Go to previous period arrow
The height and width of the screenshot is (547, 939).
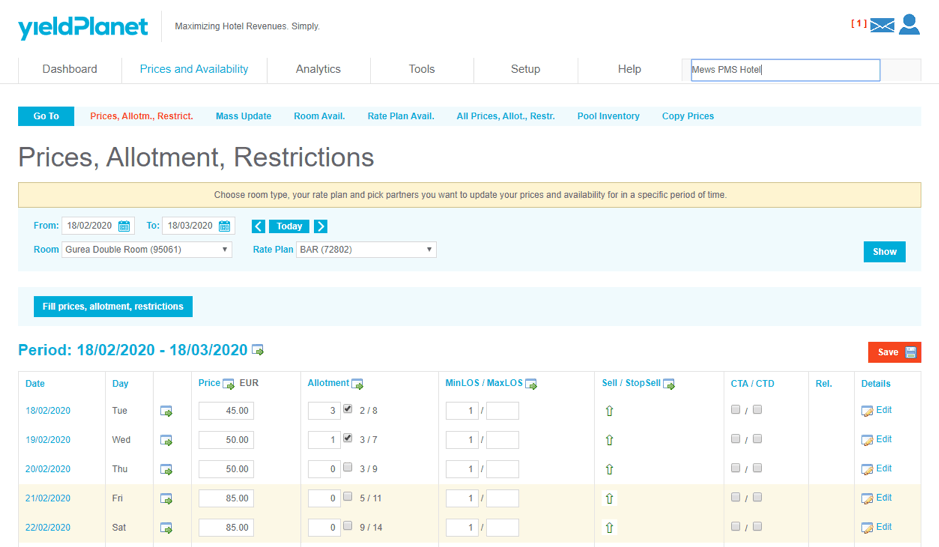258,226
